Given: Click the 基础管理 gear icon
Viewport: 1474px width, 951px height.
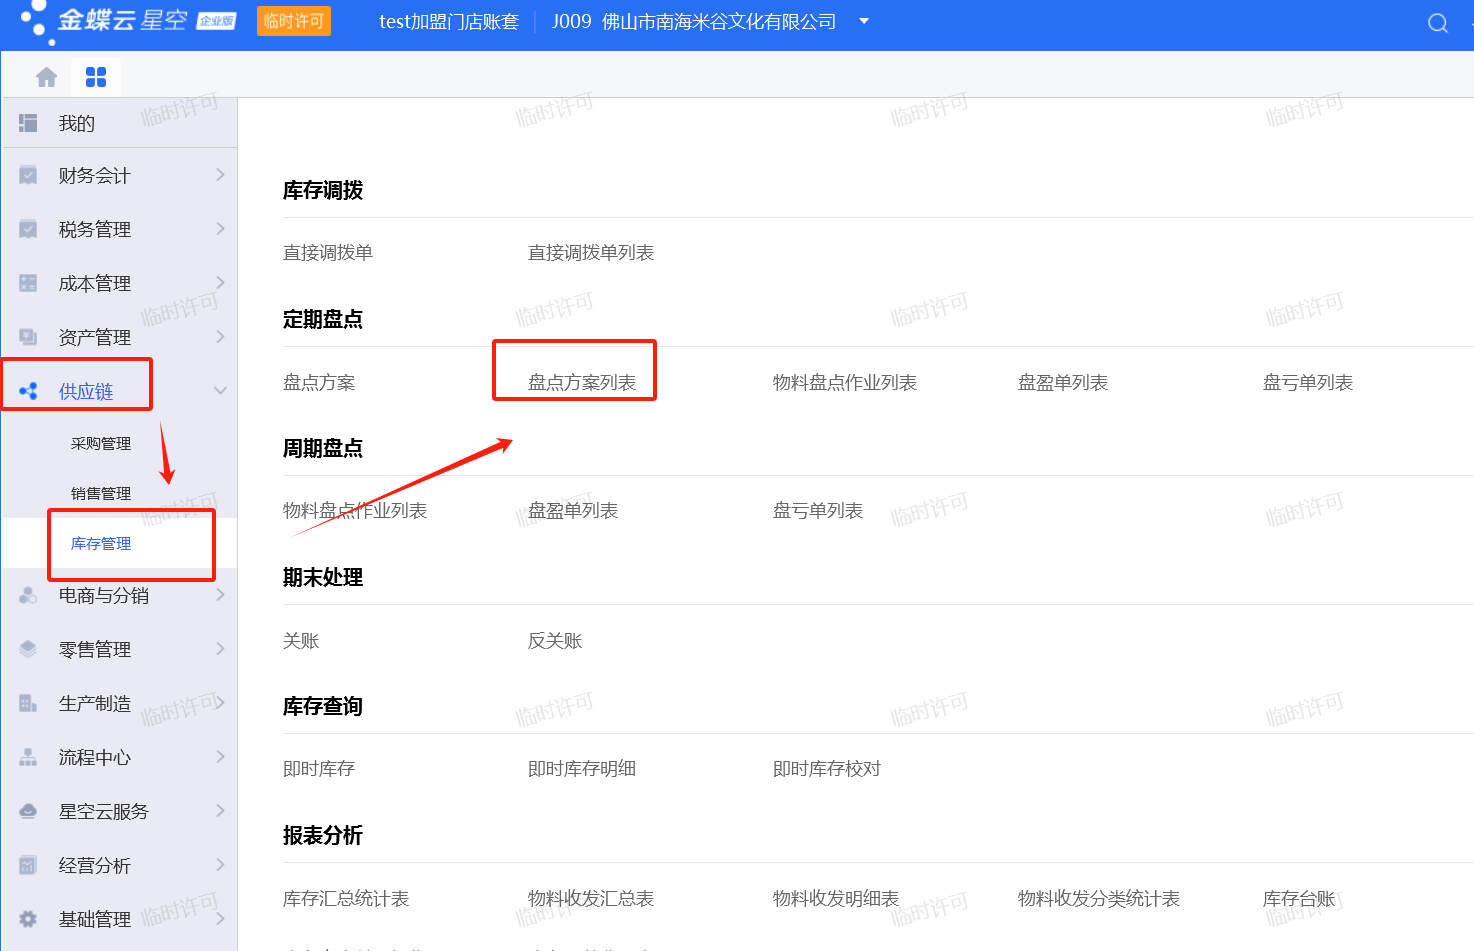Looking at the screenshot, I should 28,918.
